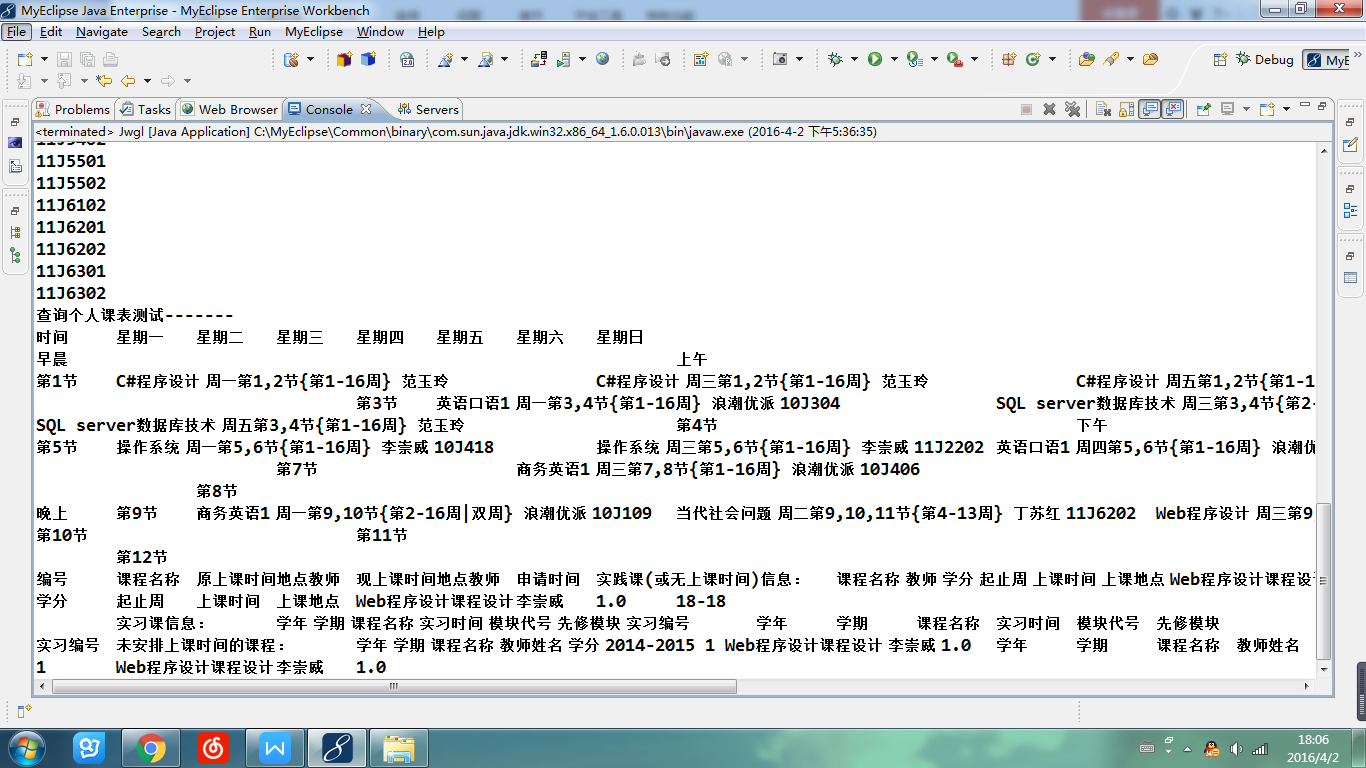1366x768 pixels.
Task: Switch to the Problems tab
Action: pyautogui.click(x=73, y=109)
